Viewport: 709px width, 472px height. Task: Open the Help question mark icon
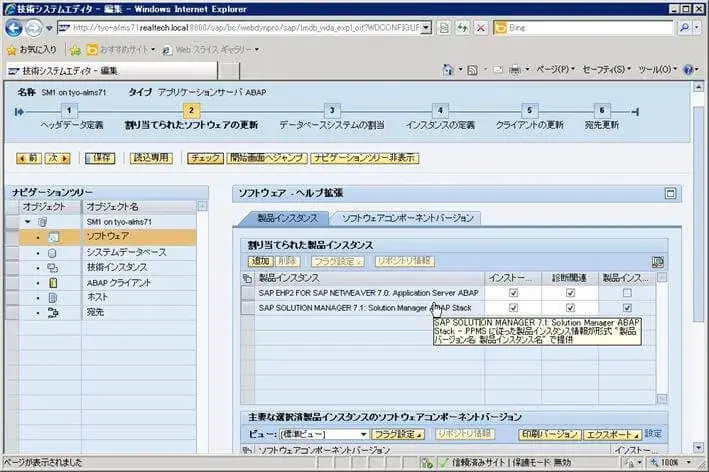pyautogui.click(x=688, y=70)
